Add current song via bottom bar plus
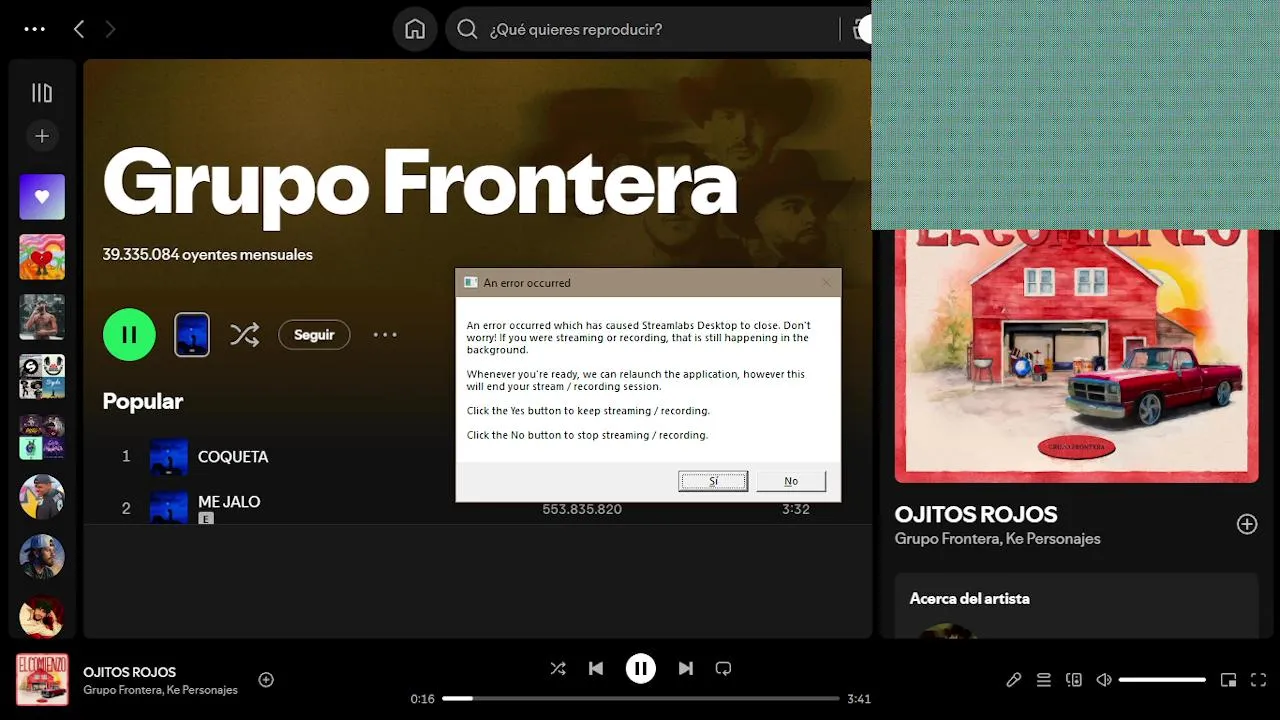This screenshot has width=1280, height=720. (x=266, y=680)
